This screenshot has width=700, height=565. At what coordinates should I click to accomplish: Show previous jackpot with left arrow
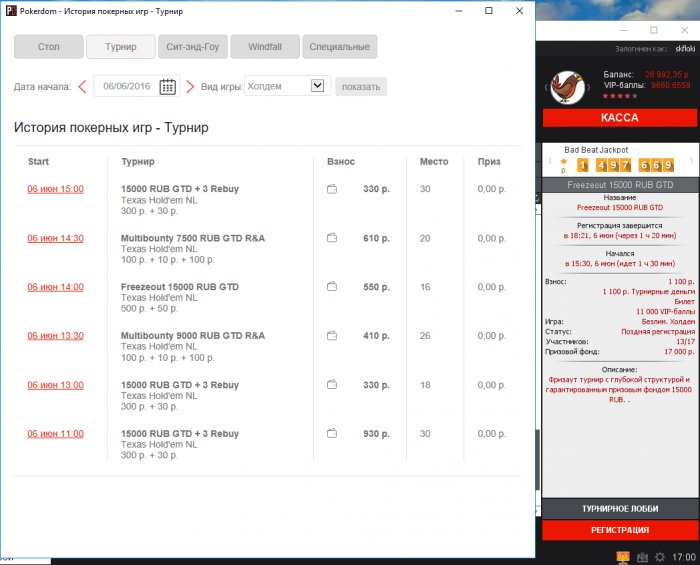pyautogui.click(x=550, y=161)
